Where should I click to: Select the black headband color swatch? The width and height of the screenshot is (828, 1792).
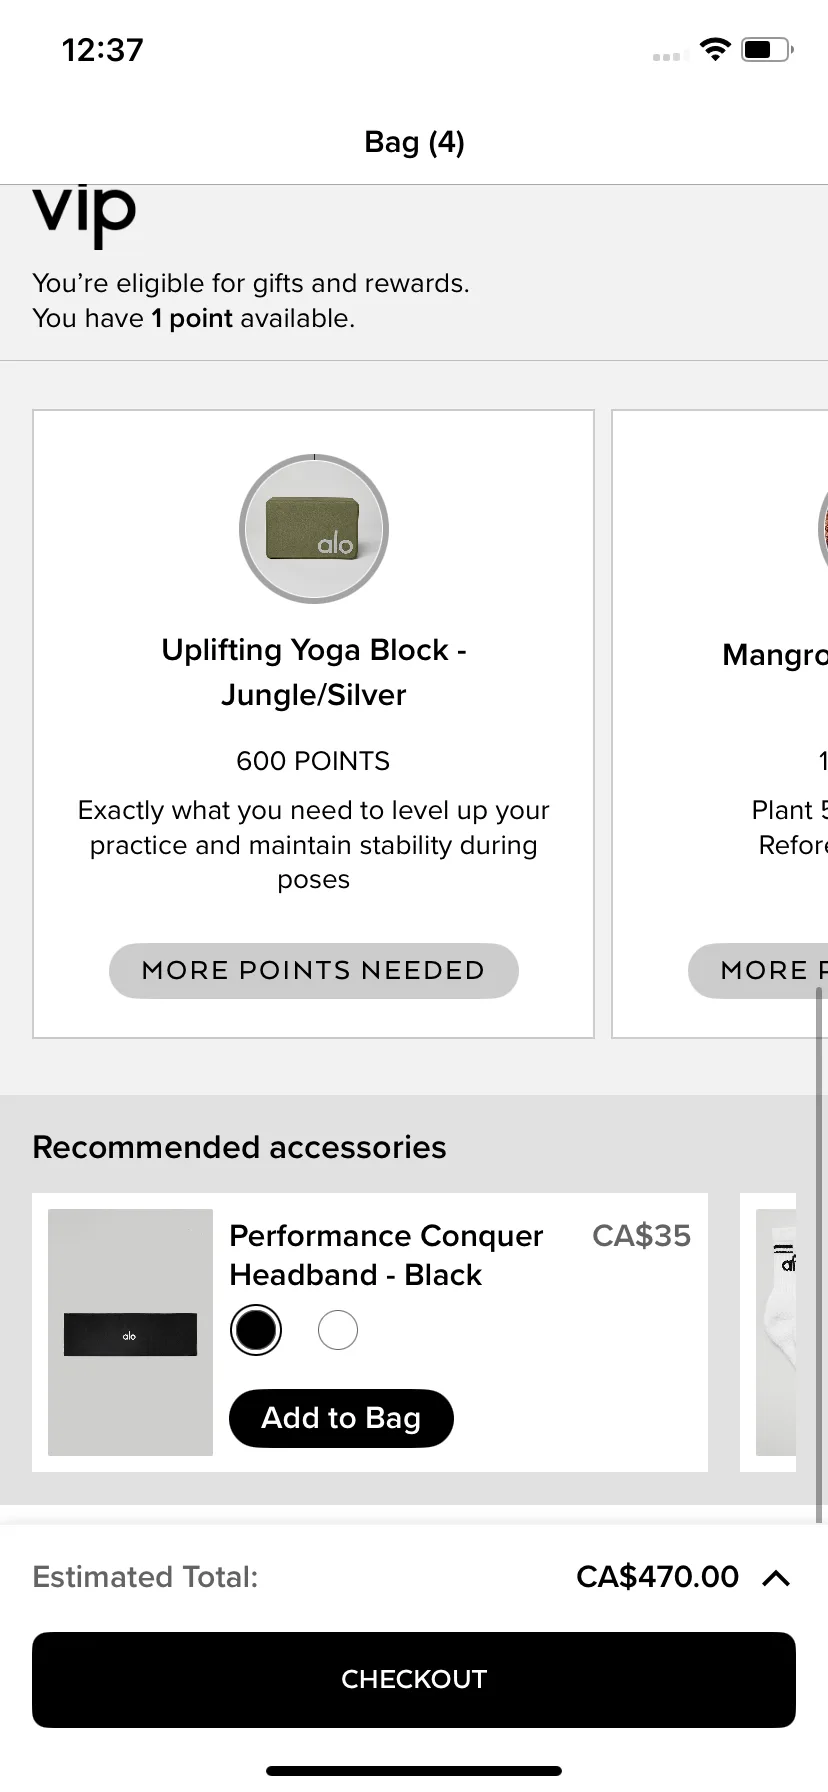click(256, 1330)
